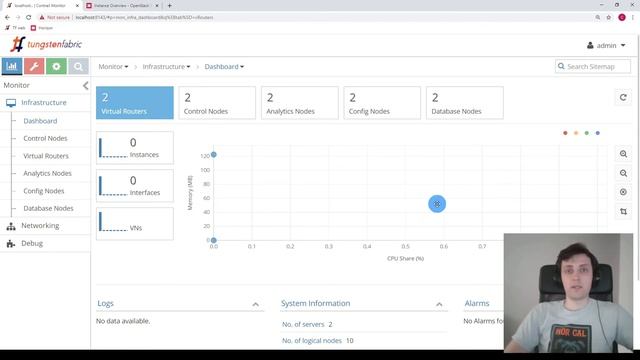Open Config Nodes in the sidebar

(44, 191)
